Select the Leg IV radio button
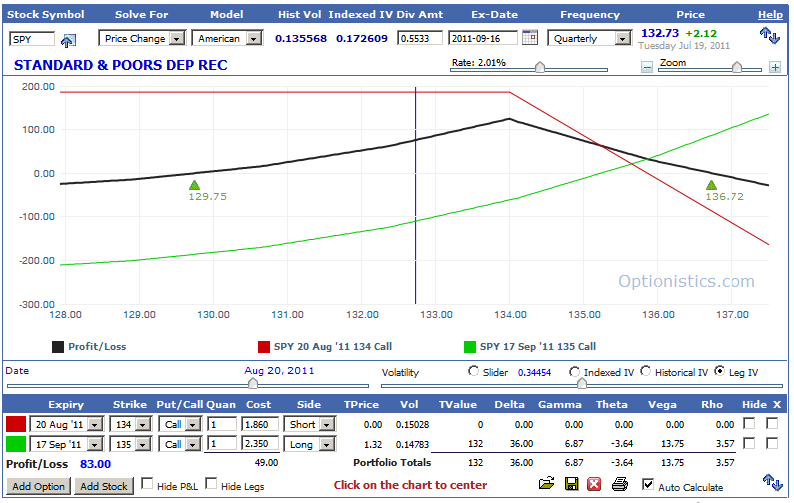Screen dimensions: 794x503 click(x=720, y=371)
